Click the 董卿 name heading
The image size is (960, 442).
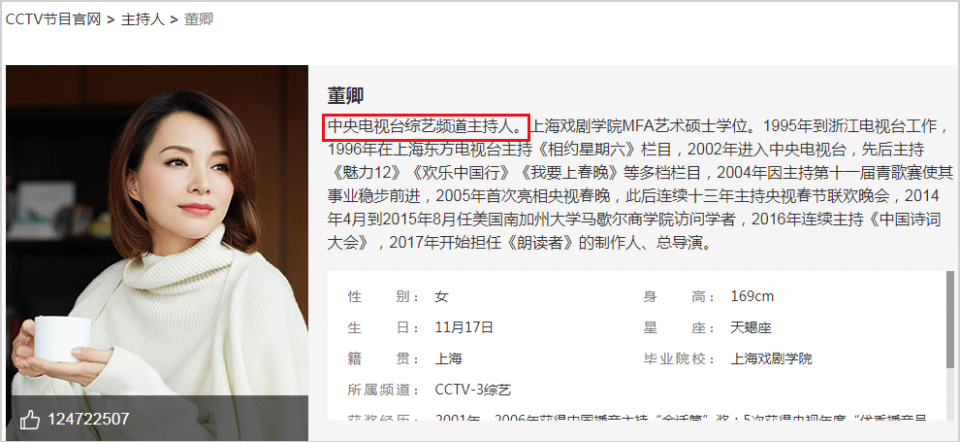tap(346, 96)
